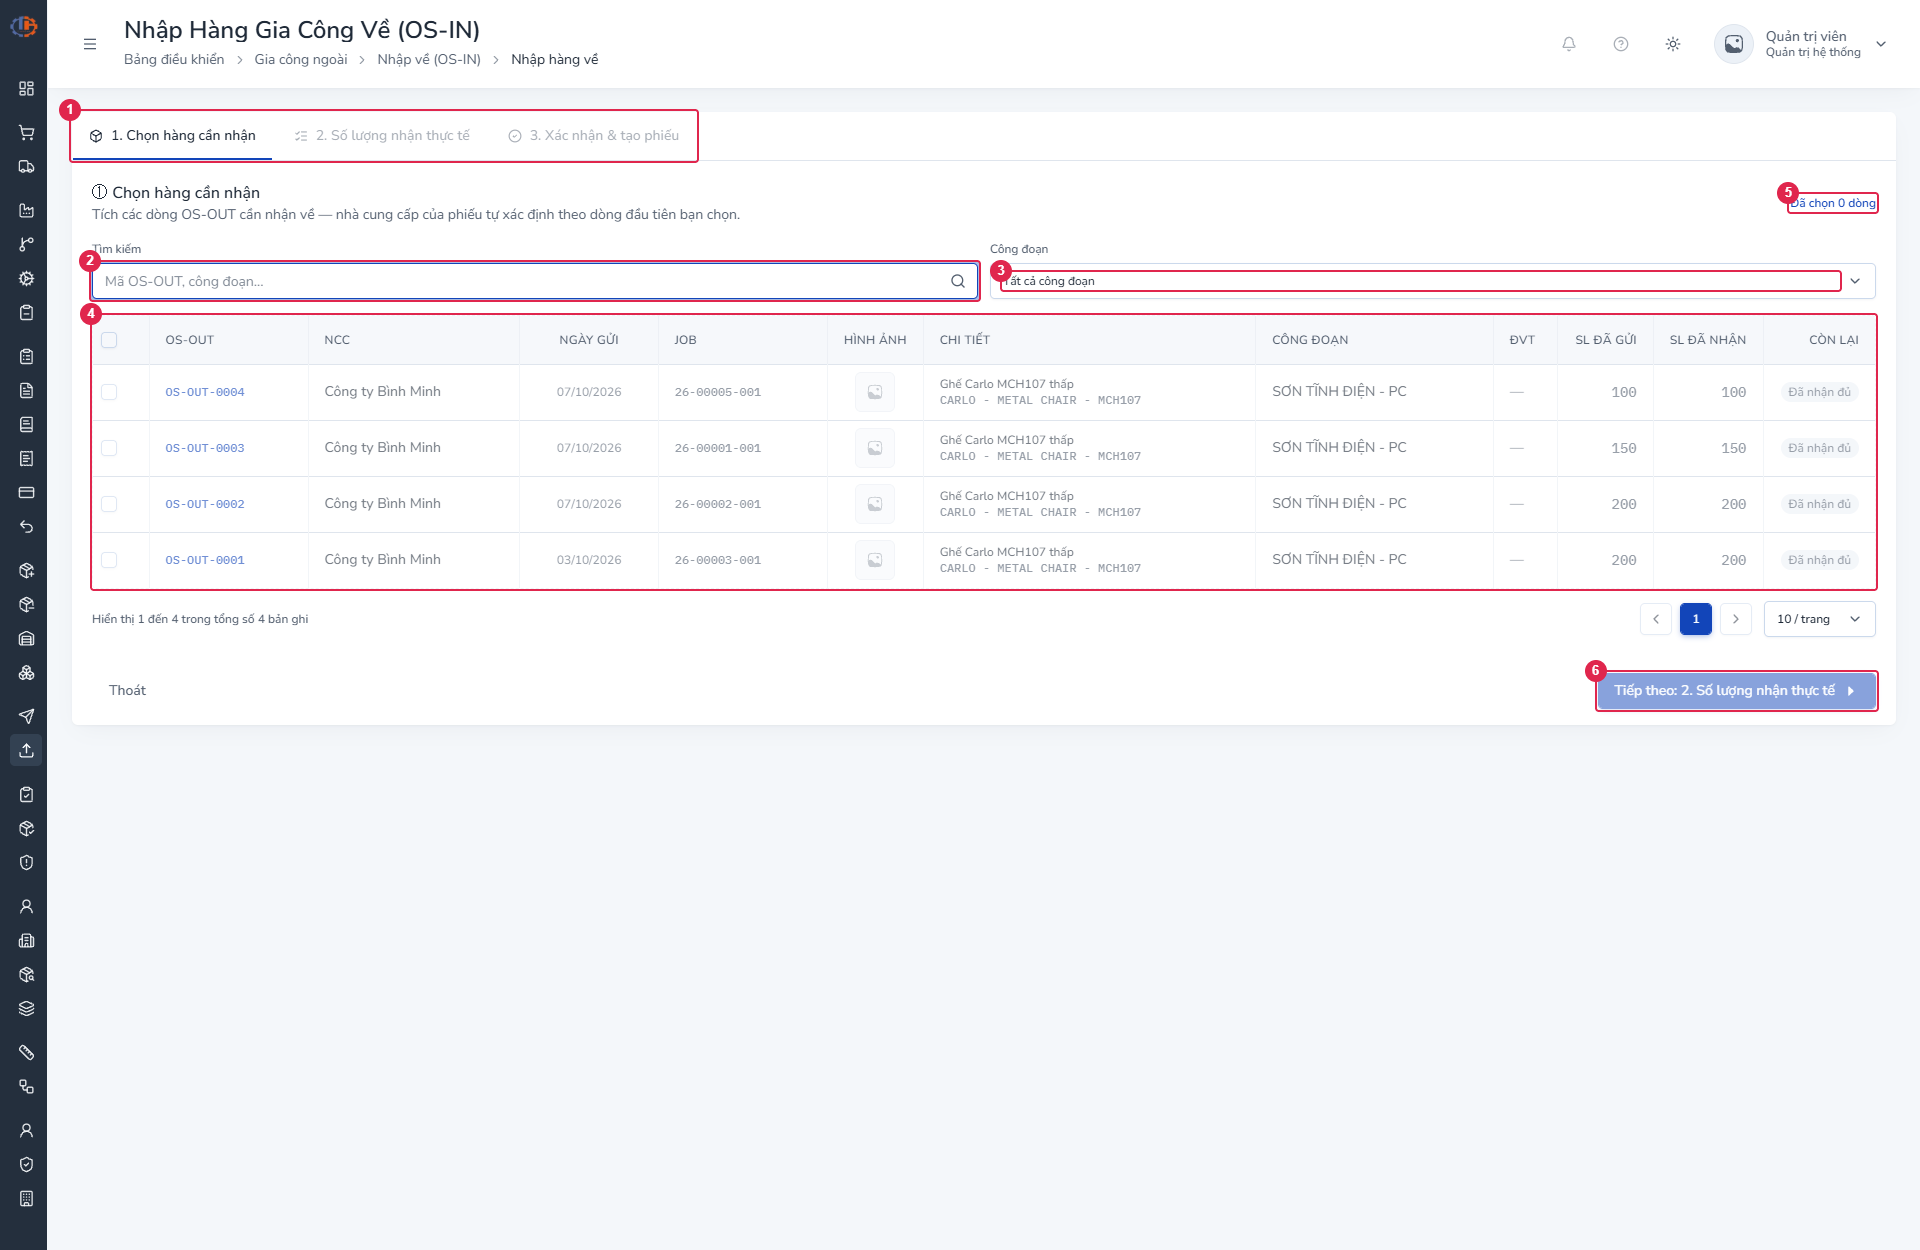Go to the previous page arrow
This screenshot has height=1250, width=1920.
coord(1656,619)
